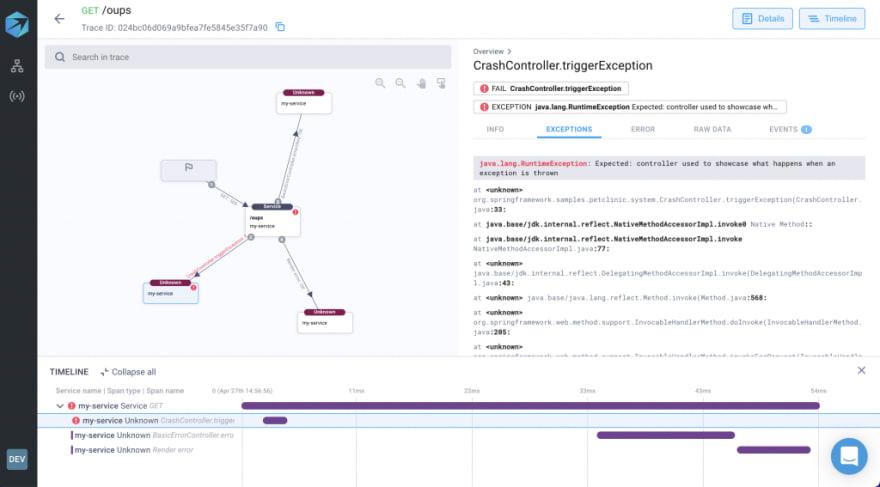Click the java.lang.RuntimeException message box
Image resolution: width=880 pixels, height=487 pixels.
point(669,168)
